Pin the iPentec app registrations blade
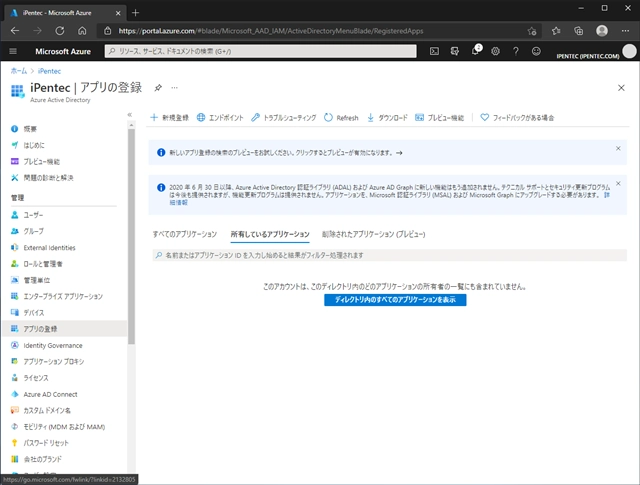 coord(158,87)
